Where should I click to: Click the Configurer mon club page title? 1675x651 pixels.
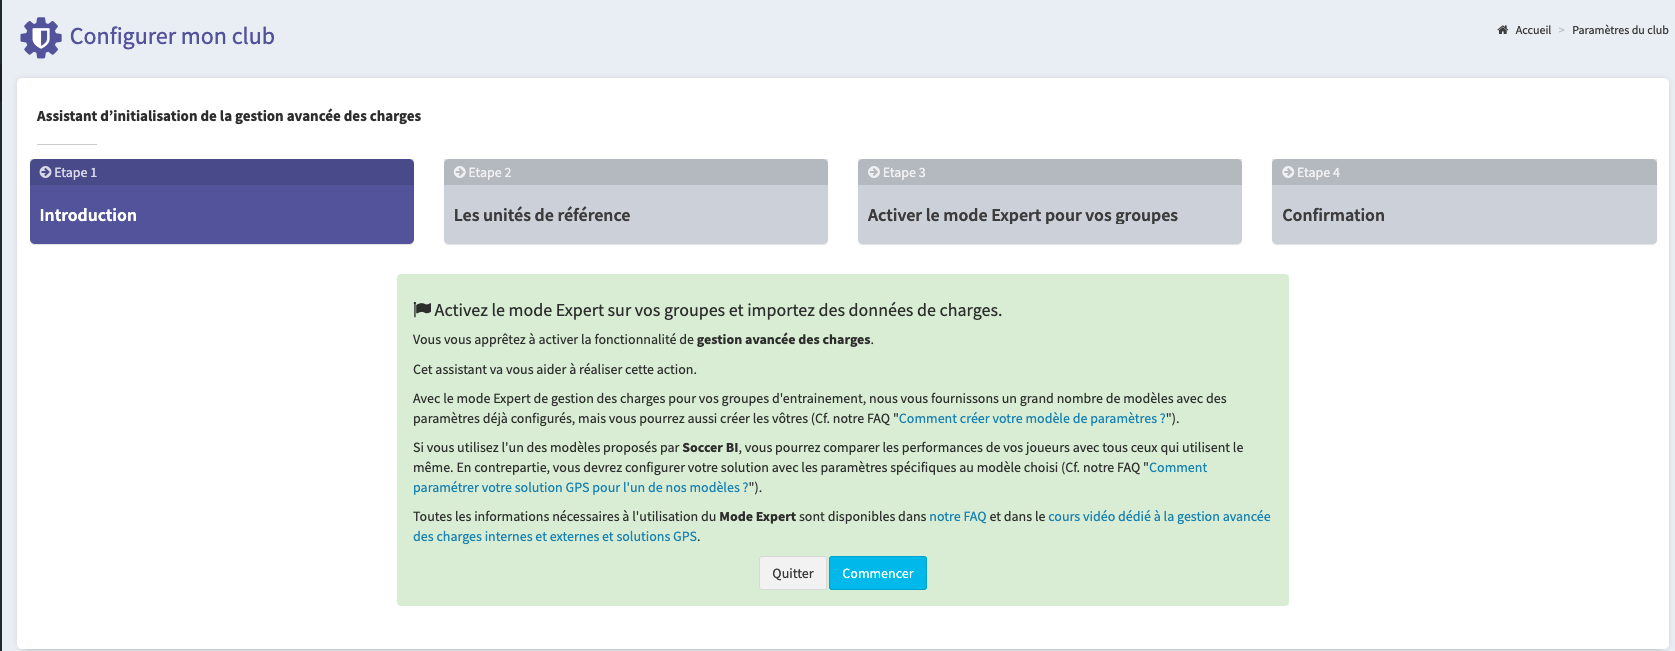172,36
